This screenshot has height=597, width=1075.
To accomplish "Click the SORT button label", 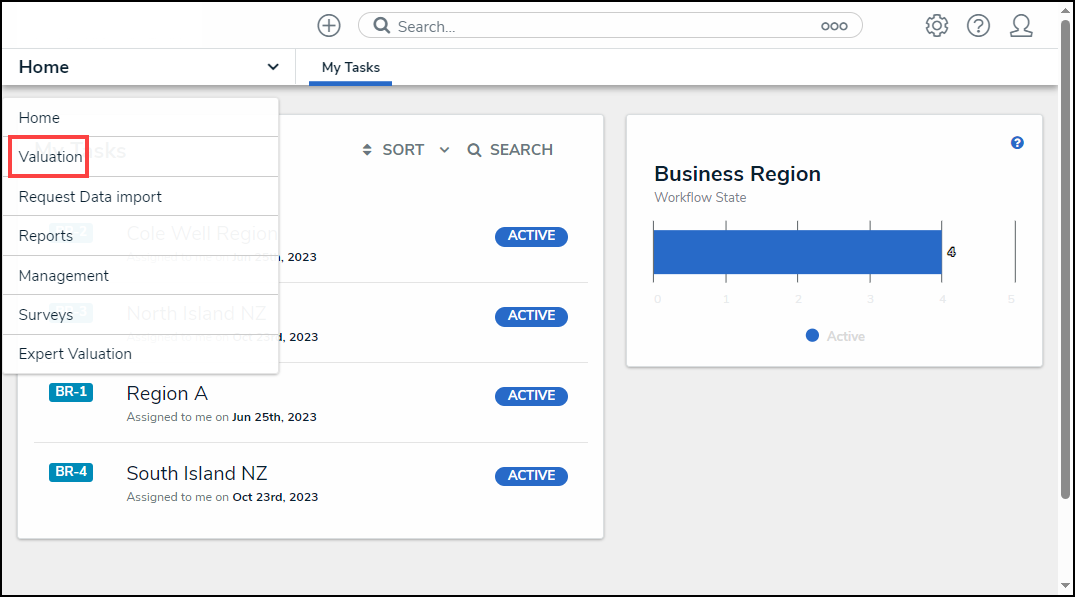I will click(403, 149).
